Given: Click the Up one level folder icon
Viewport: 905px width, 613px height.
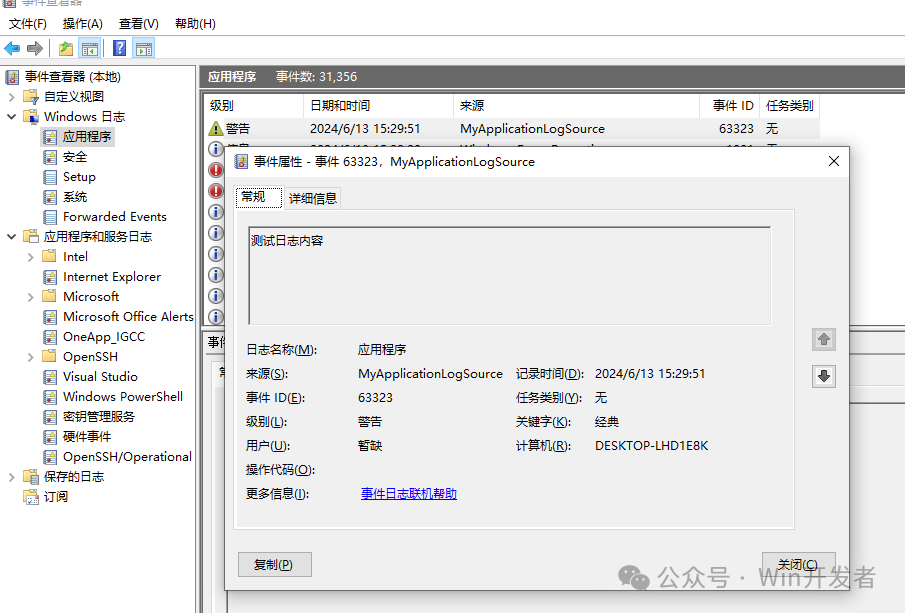Looking at the screenshot, I should point(66,48).
